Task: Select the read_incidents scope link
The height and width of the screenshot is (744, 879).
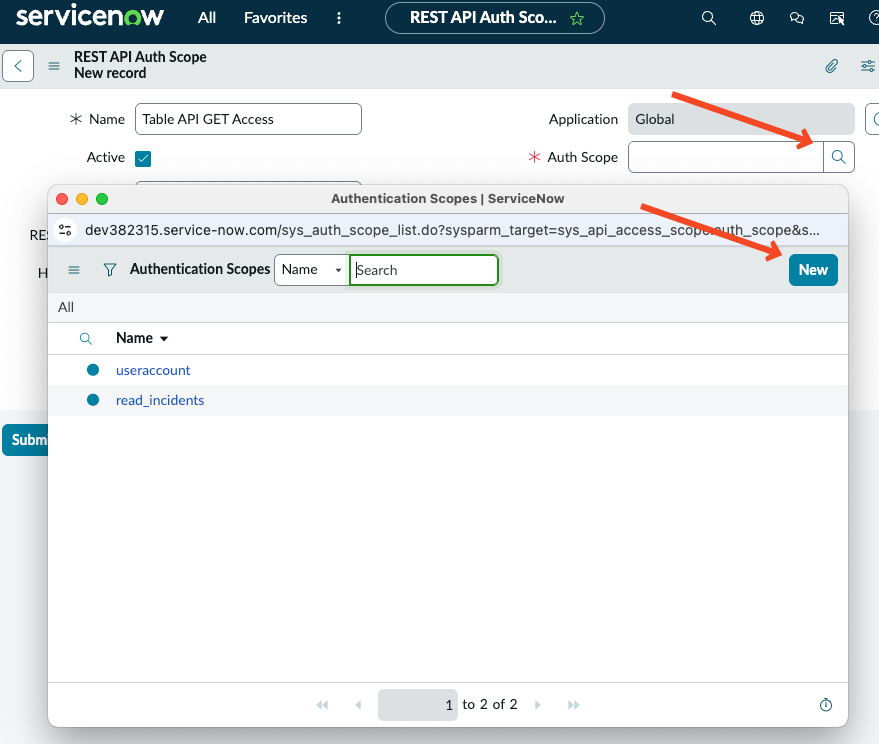Action: [160, 400]
